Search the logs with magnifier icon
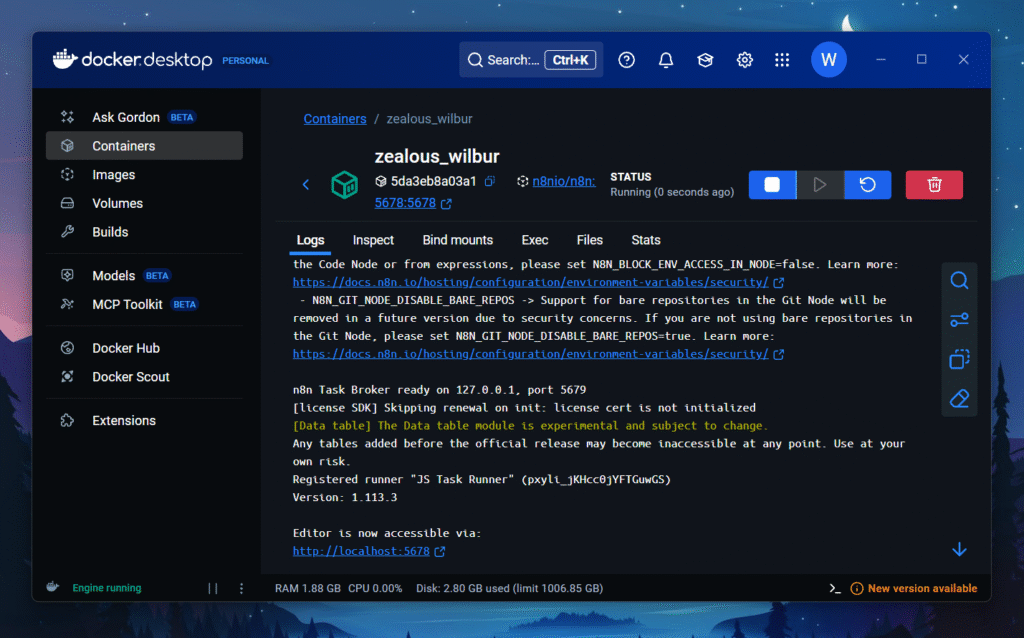Viewport: 1024px width, 638px height. 959,281
